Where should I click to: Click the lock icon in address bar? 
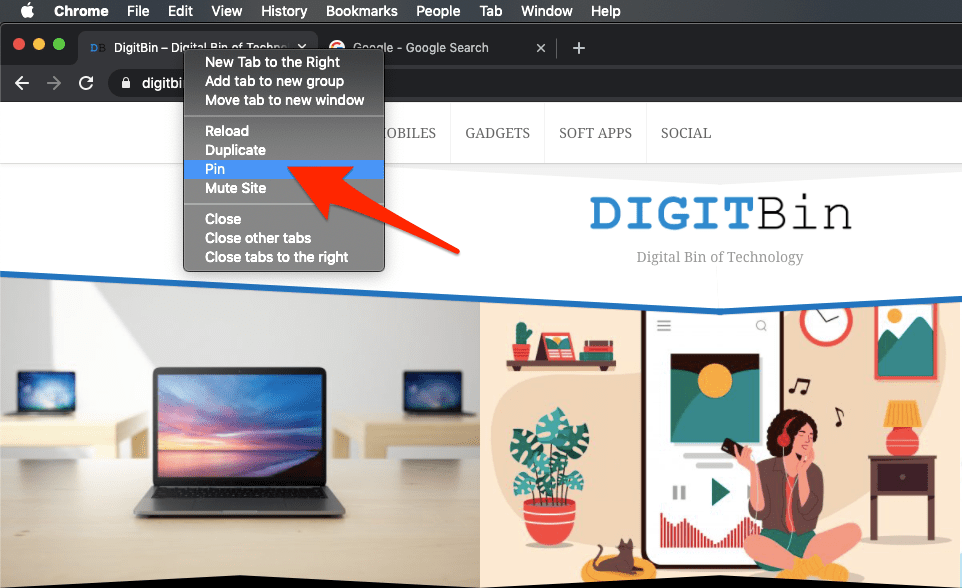pos(126,83)
